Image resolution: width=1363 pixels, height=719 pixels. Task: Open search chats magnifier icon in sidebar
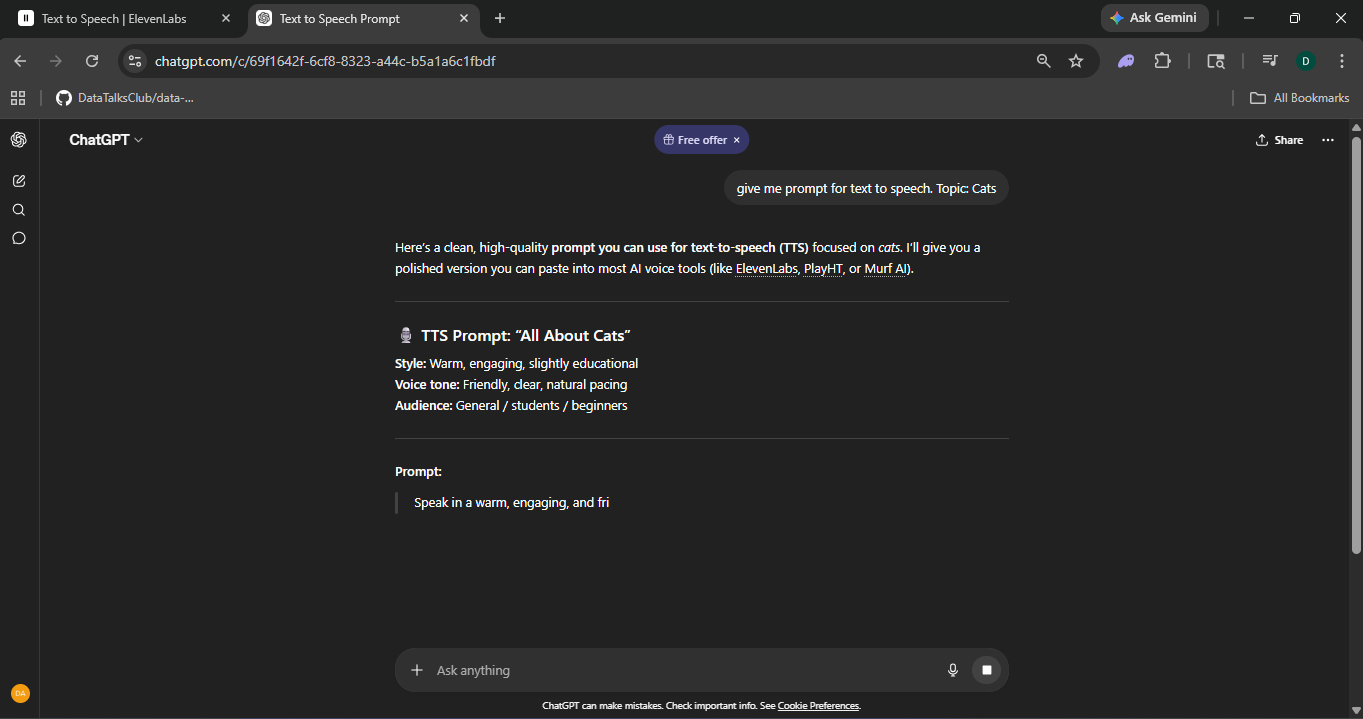(x=18, y=210)
